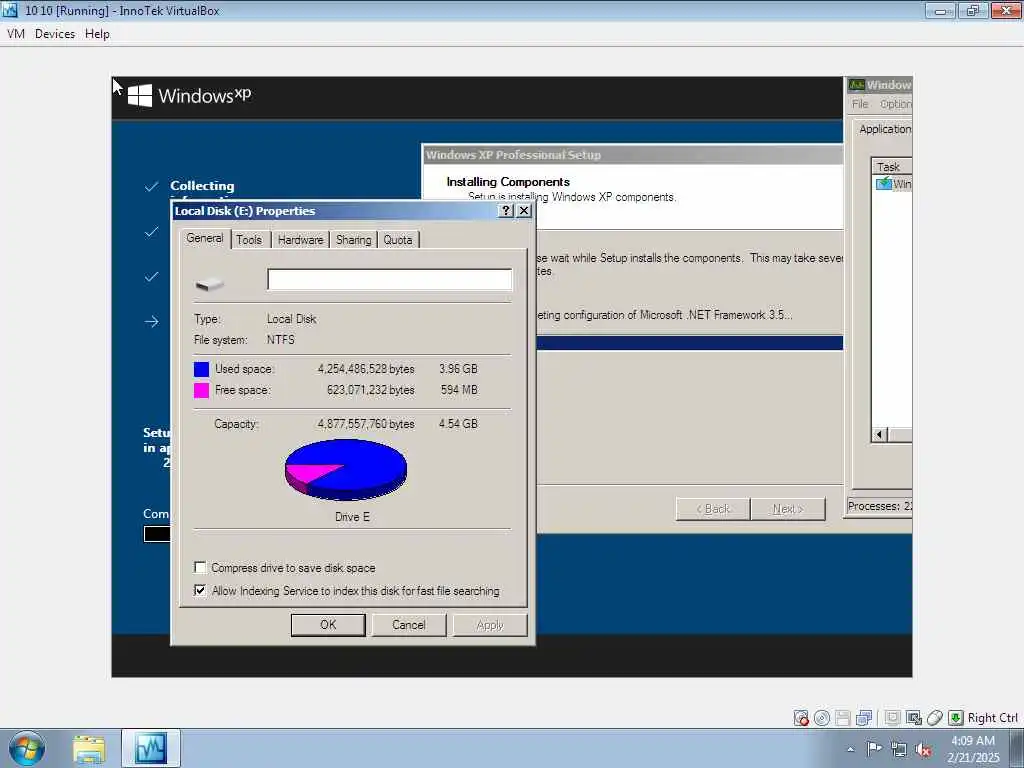Open the Devices menu
Image resolution: width=1024 pixels, height=768 pixels.
click(55, 34)
